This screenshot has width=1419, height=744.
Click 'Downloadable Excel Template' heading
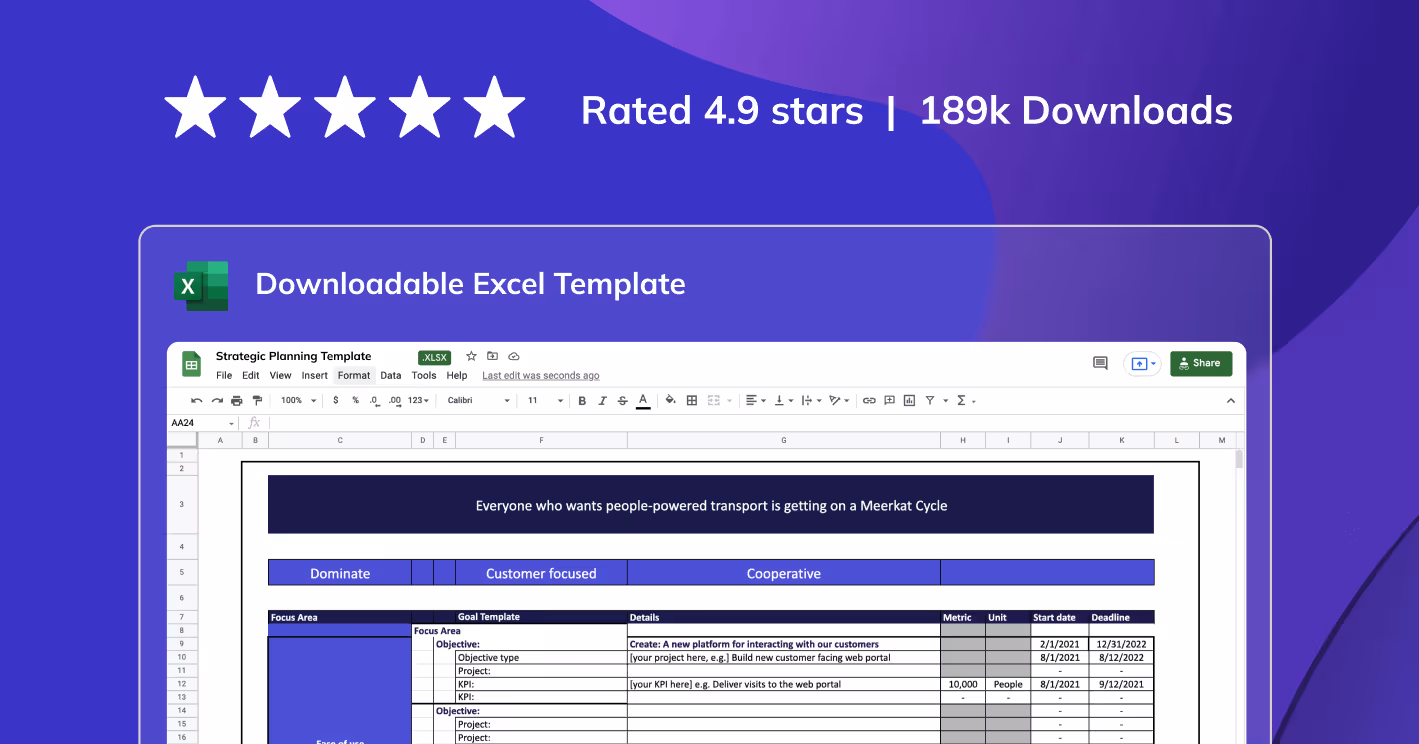[x=470, y=284]
